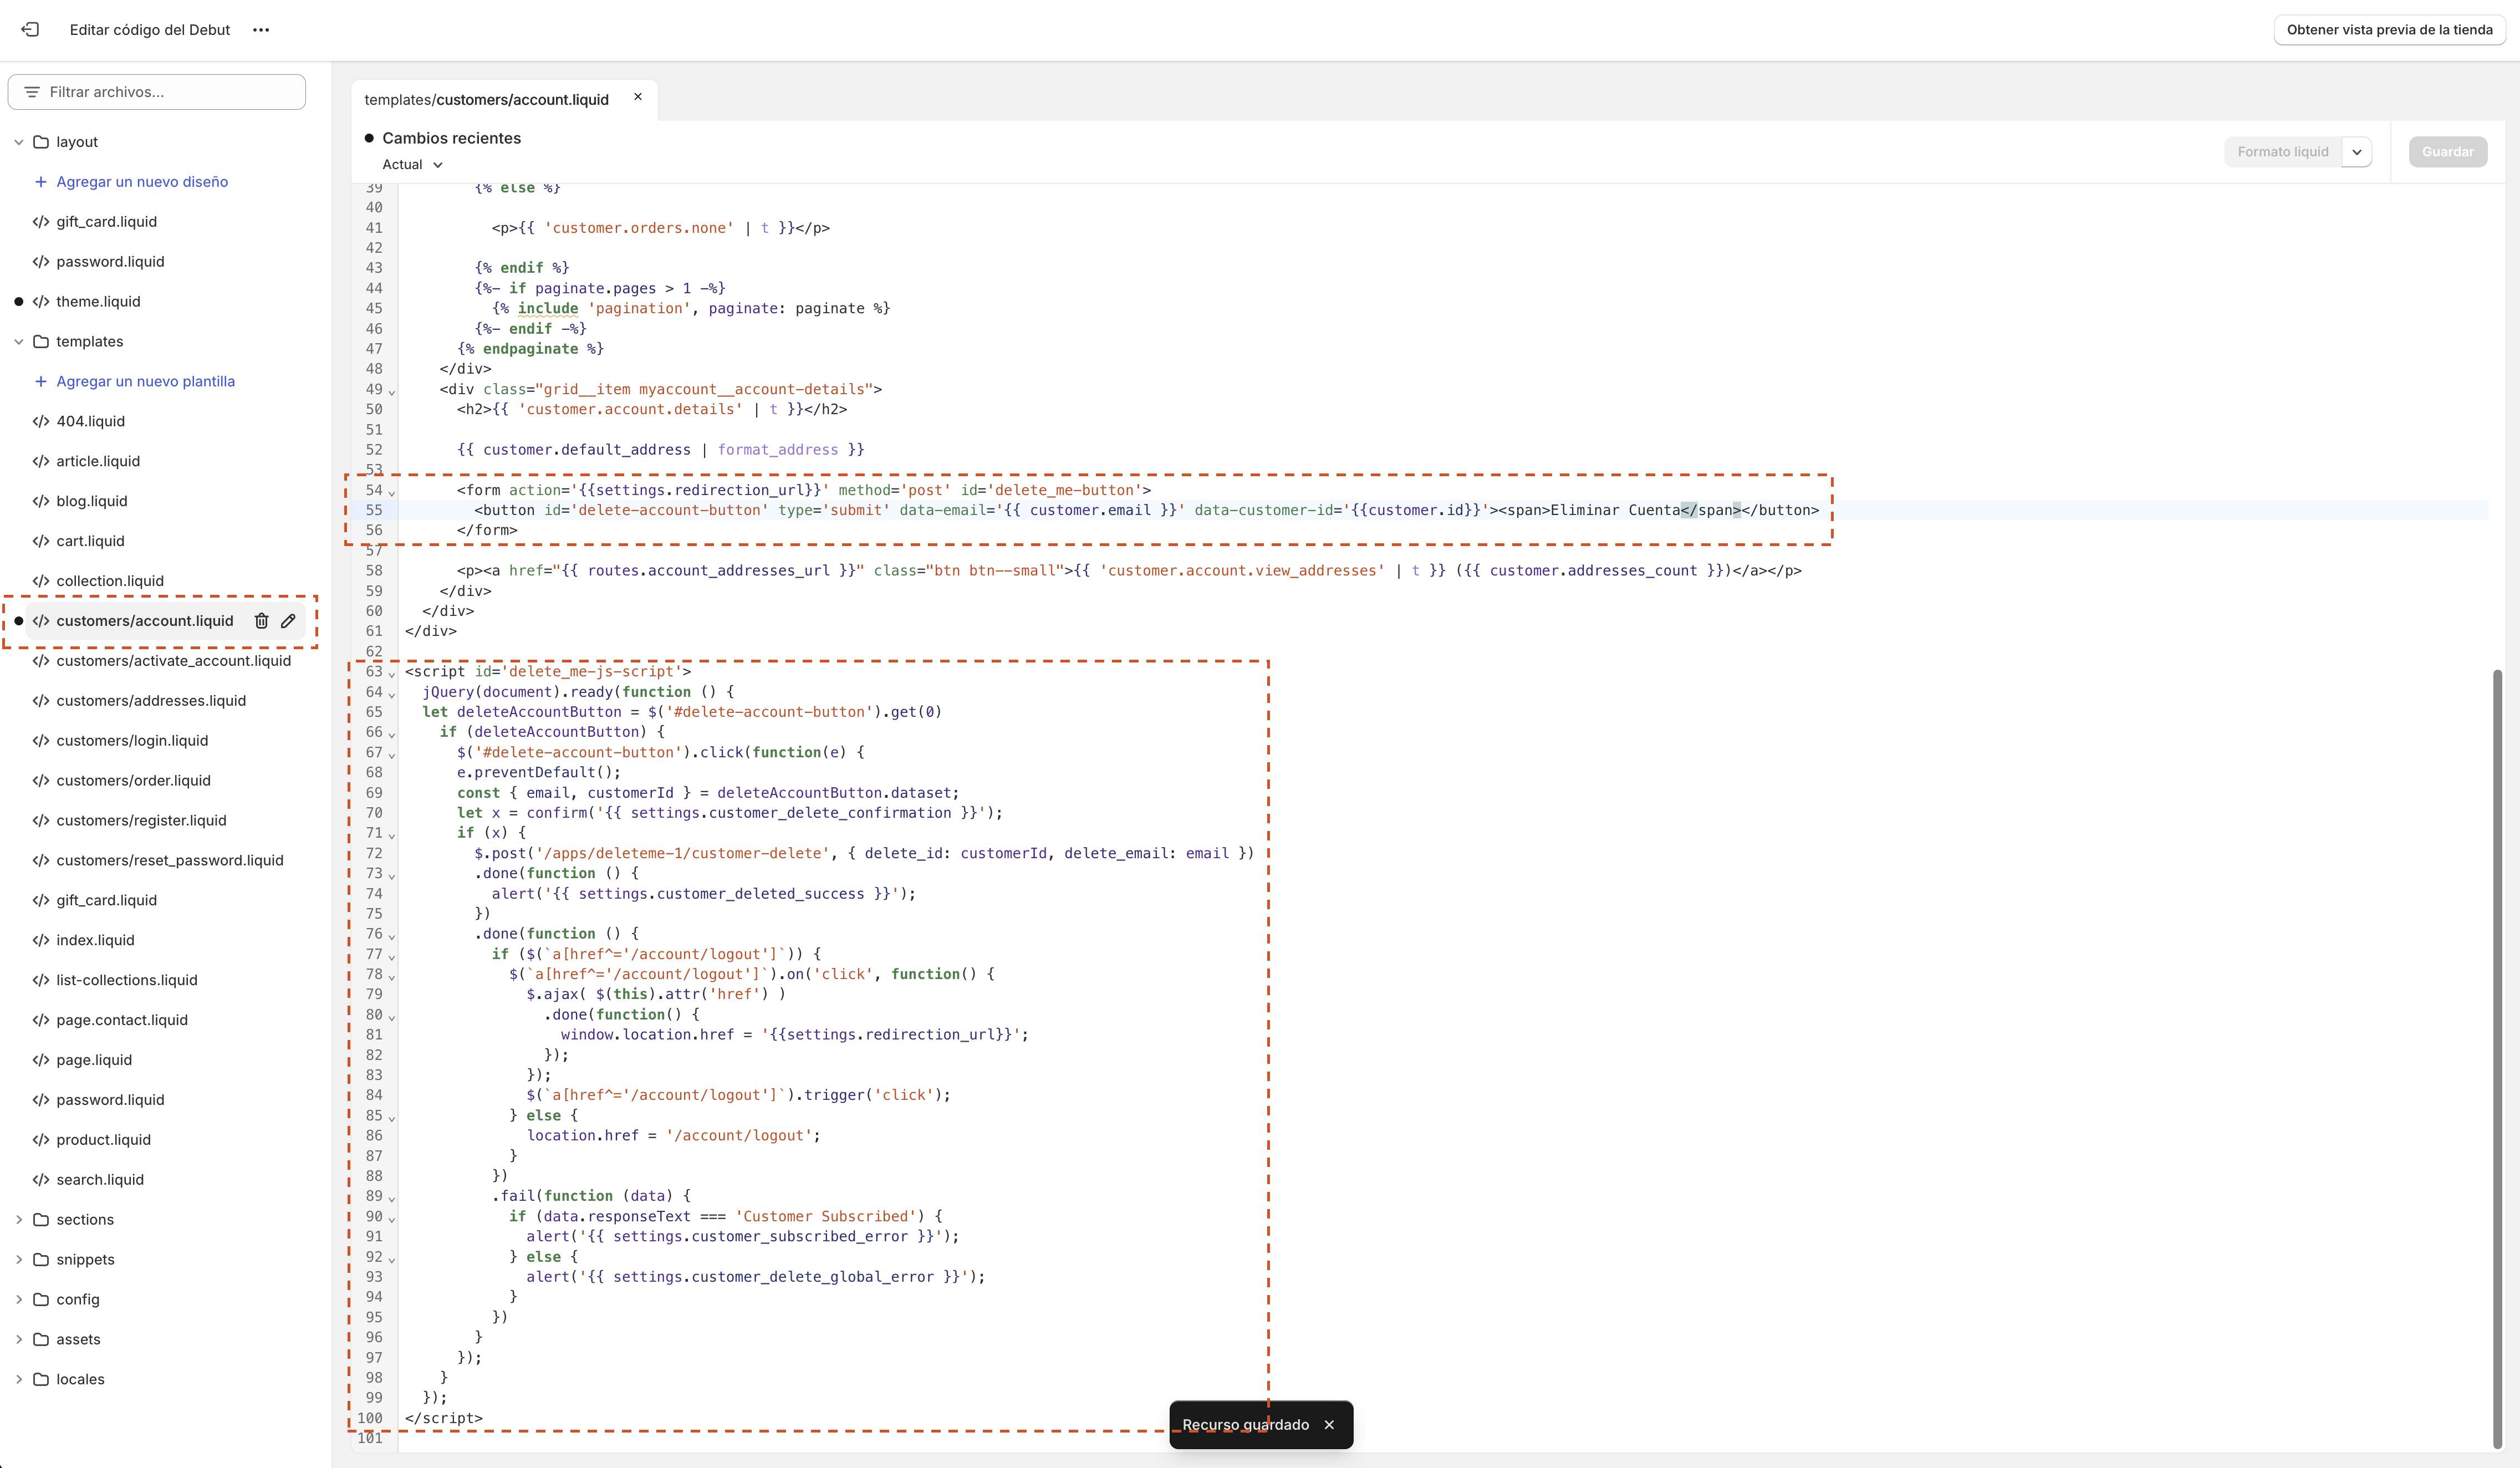Delete customers/account.liquid with trash icon
Screen dimensions: 2520x1468
click(261, 621)
